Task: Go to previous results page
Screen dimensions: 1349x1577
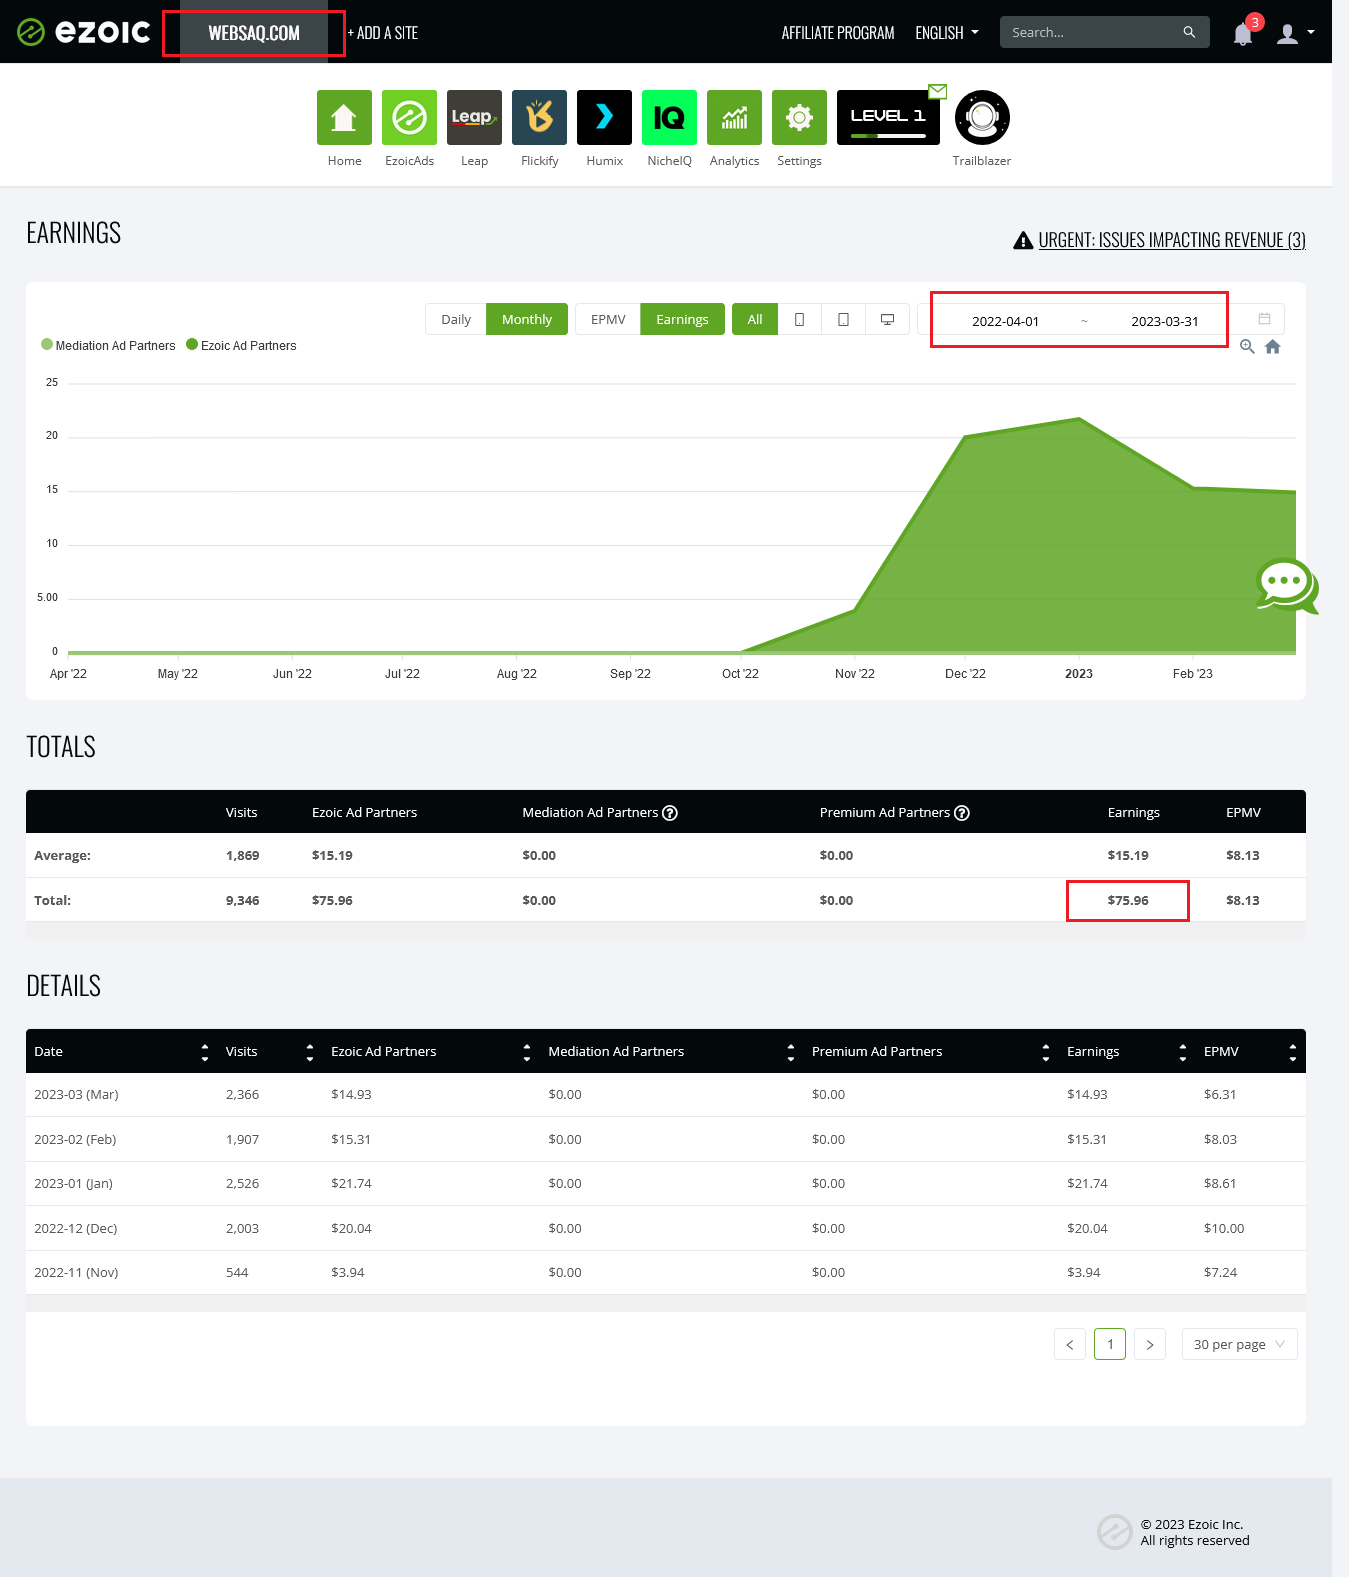Action: [x=1070, y=1344]
